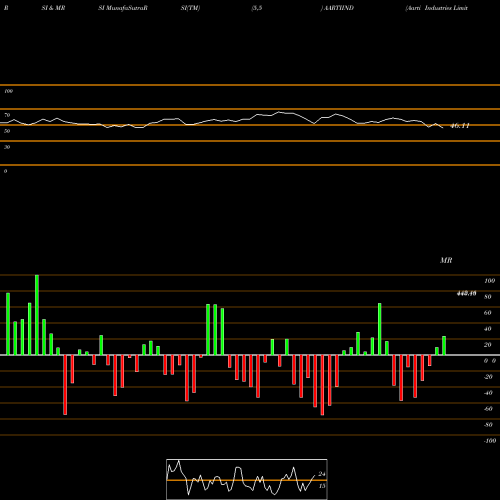
Task: Click the 60 label on the MR axis
Action: pyautogui.click(x=488, y=313)
